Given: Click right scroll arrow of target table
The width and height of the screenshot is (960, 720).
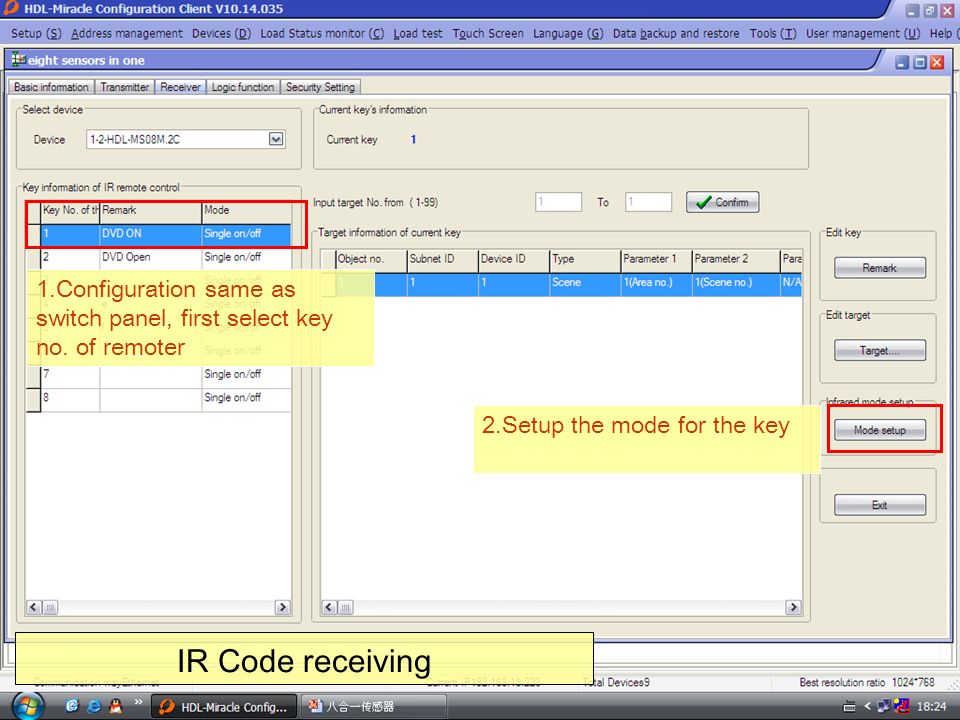Looking at the screenshot, I should (x=793, y=607).
